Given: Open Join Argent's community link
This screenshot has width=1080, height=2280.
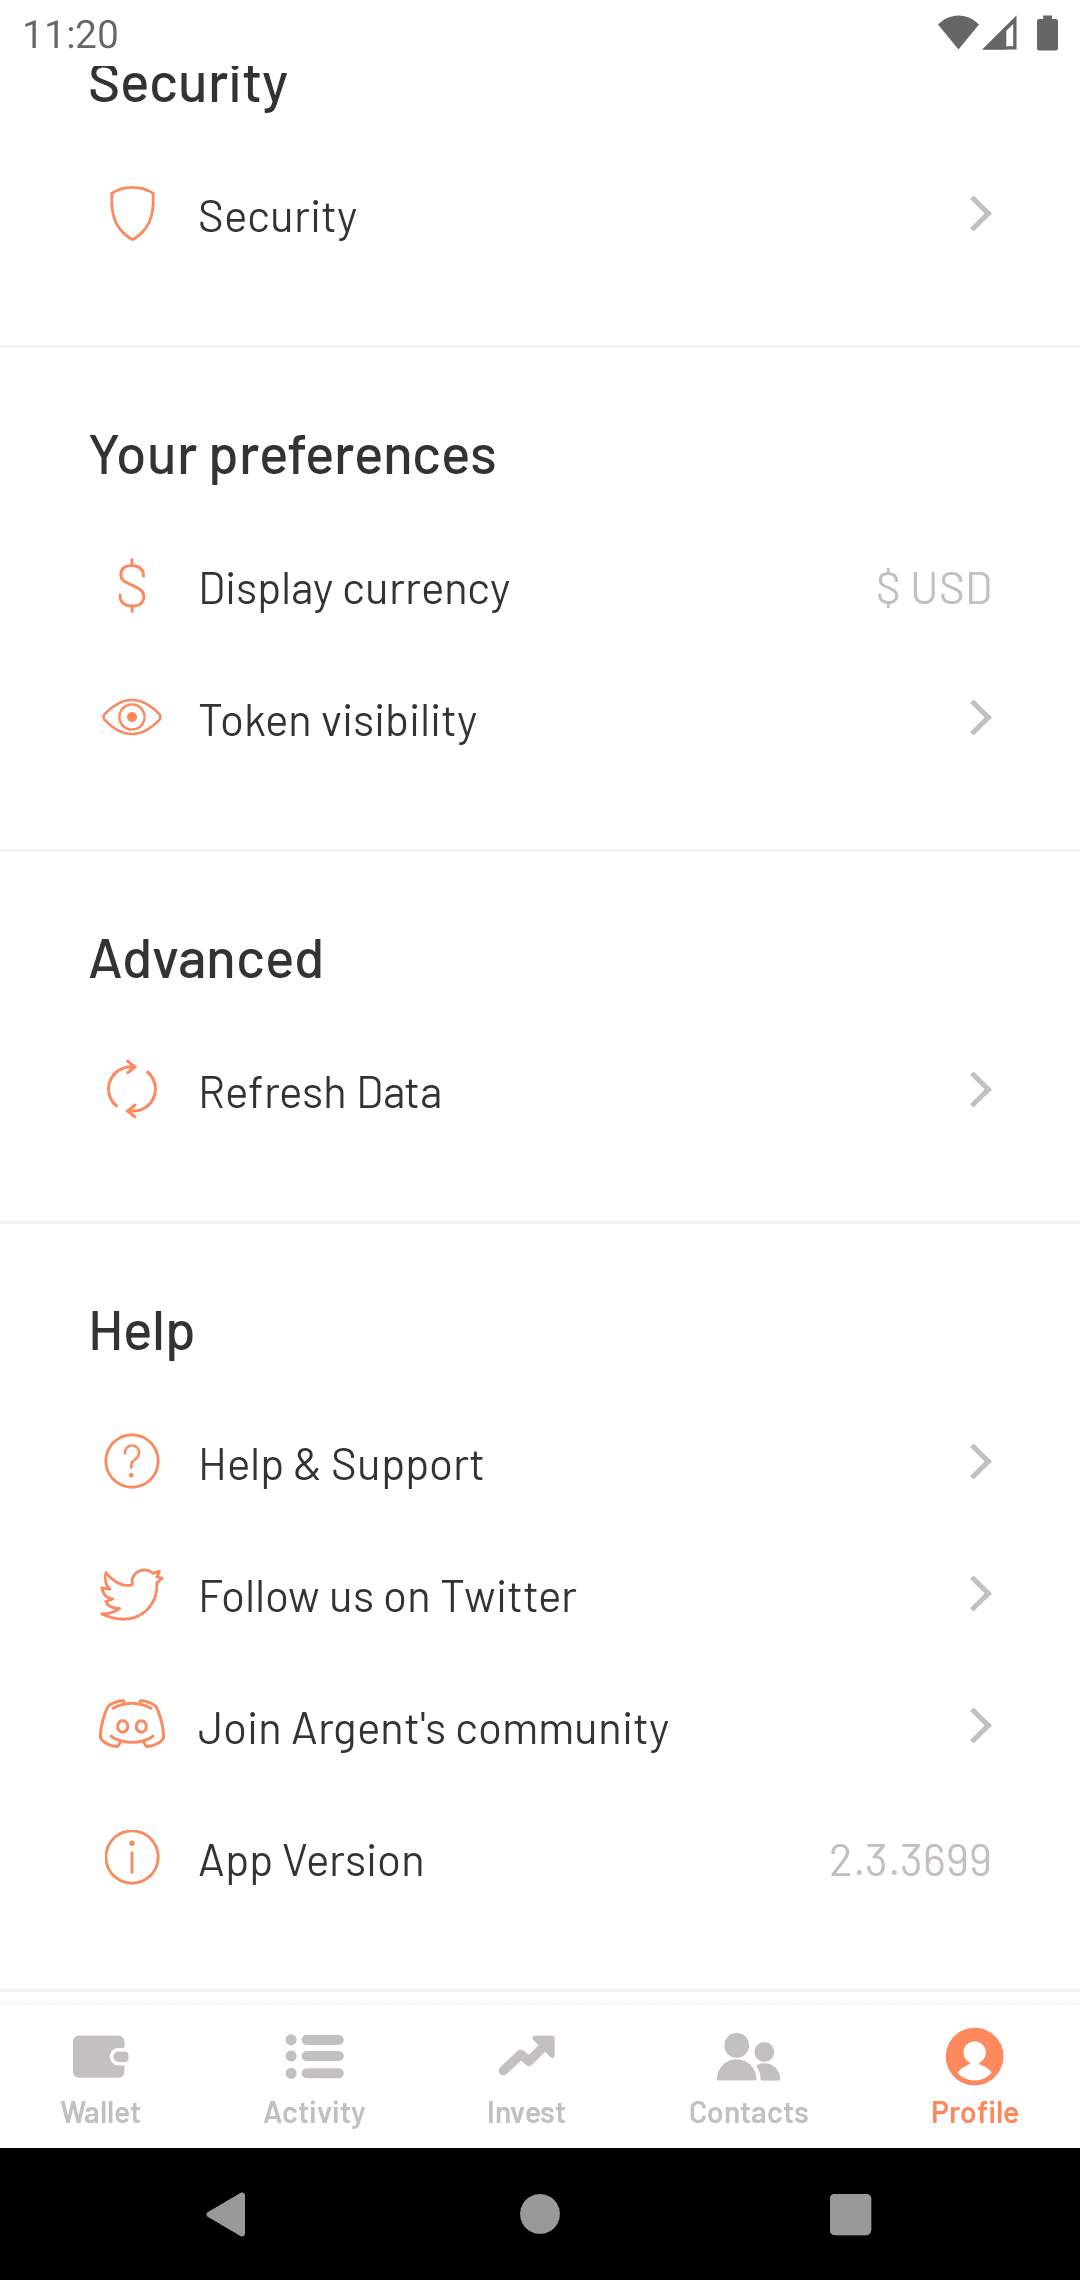Looking at the screenshot, I should tap(434, 1728).
